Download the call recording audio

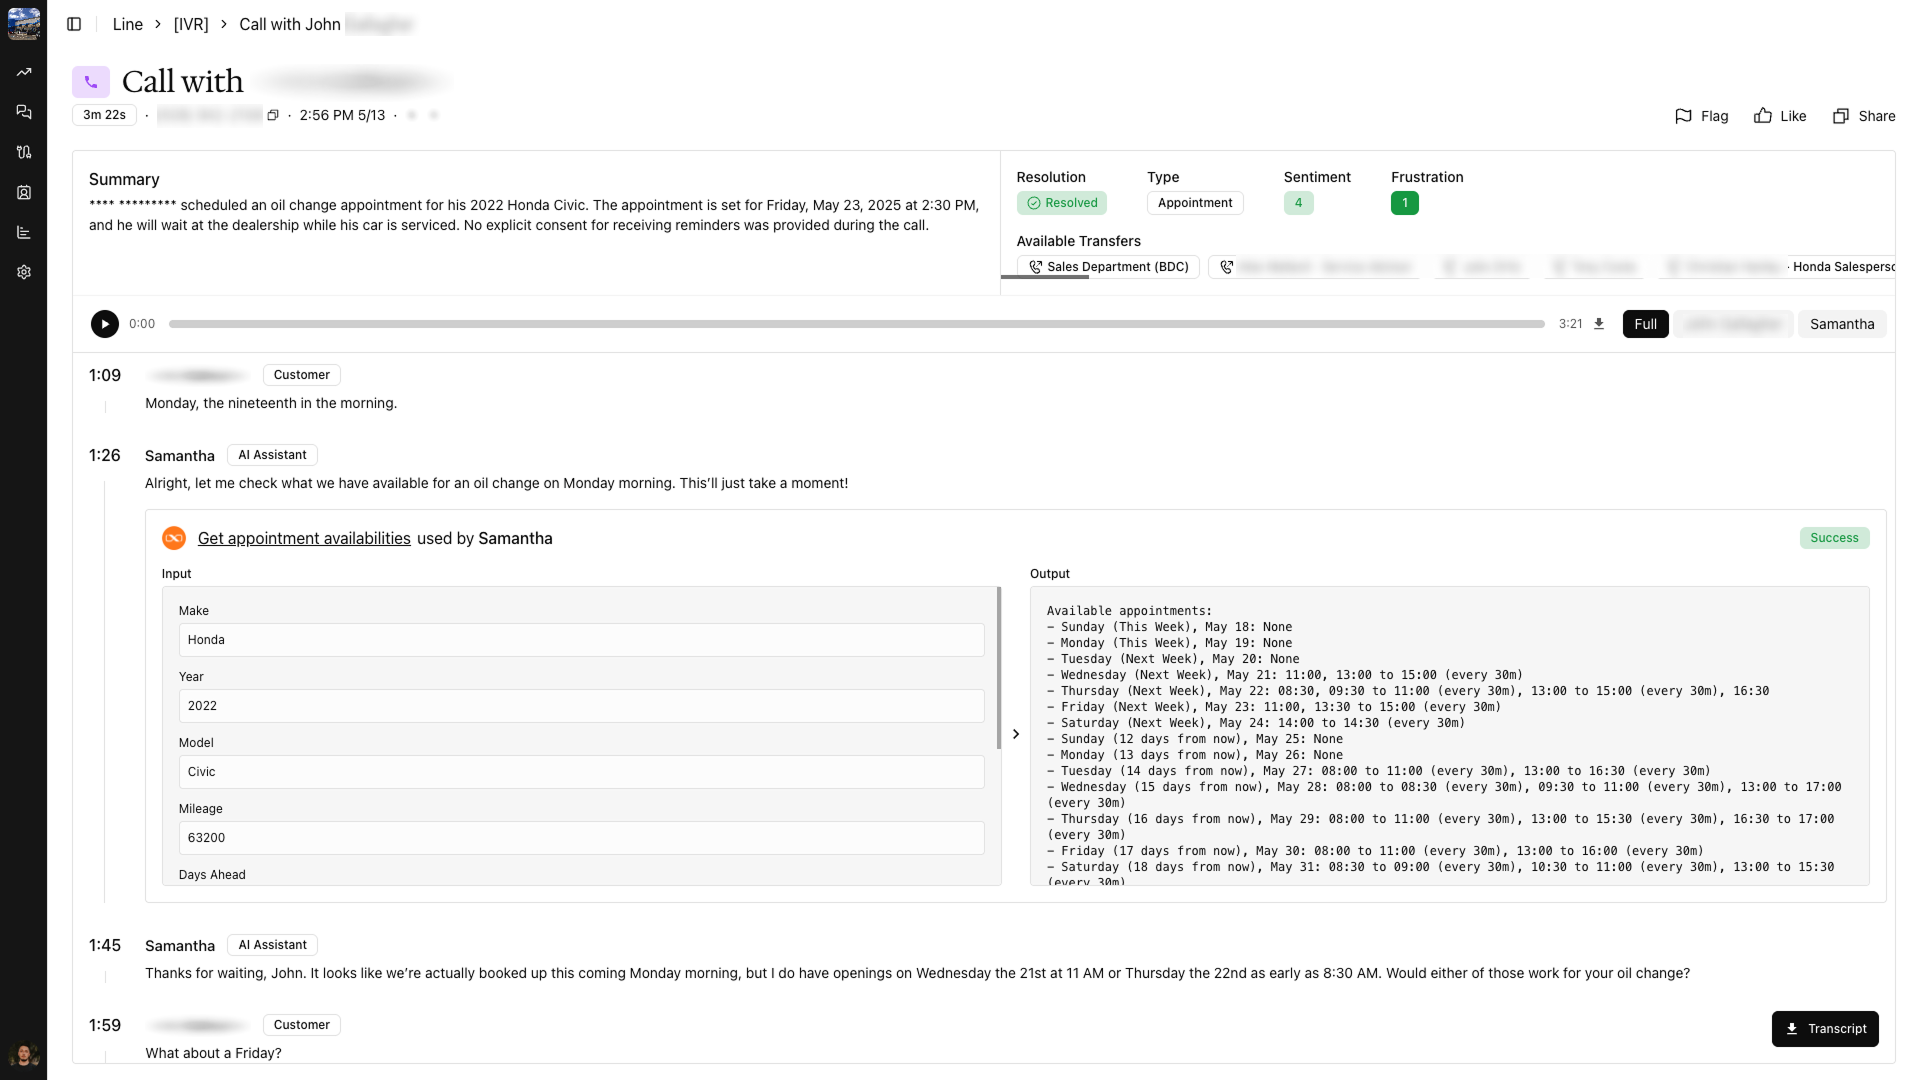click(x=1599, y=324)
